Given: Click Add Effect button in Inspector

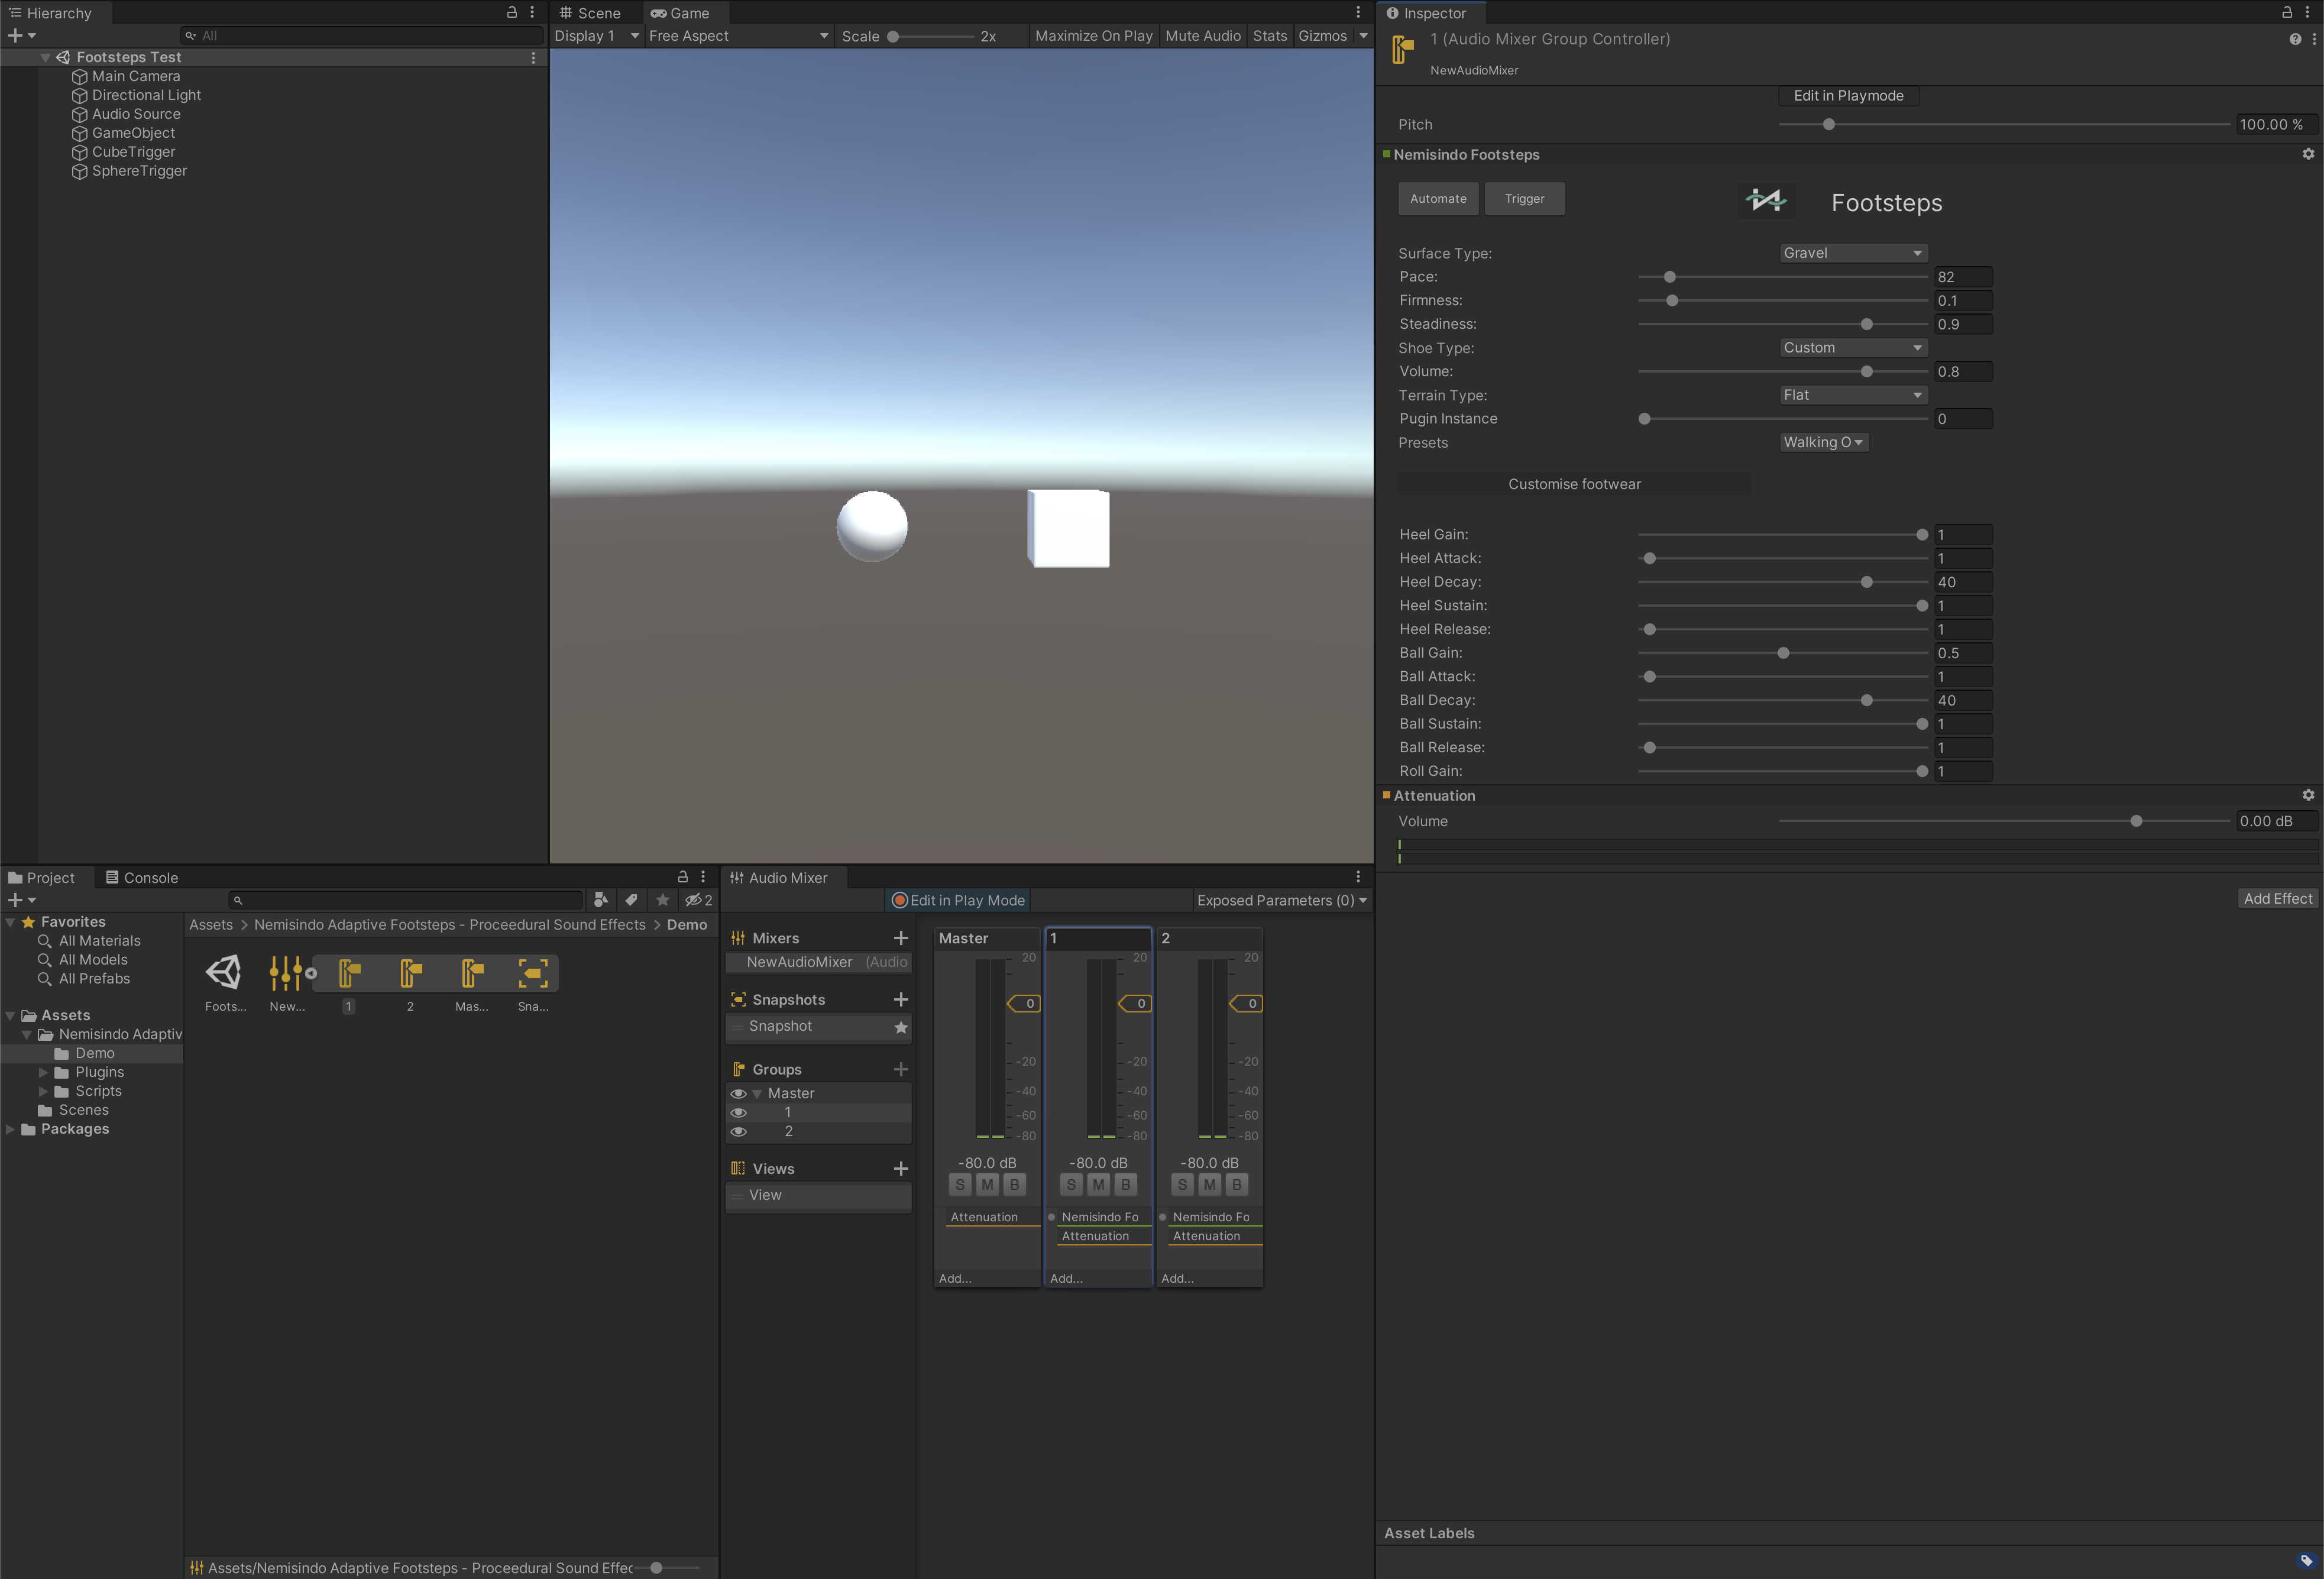Looking at the screenshot, I should pyautogui.click(x=2278, y=899).
